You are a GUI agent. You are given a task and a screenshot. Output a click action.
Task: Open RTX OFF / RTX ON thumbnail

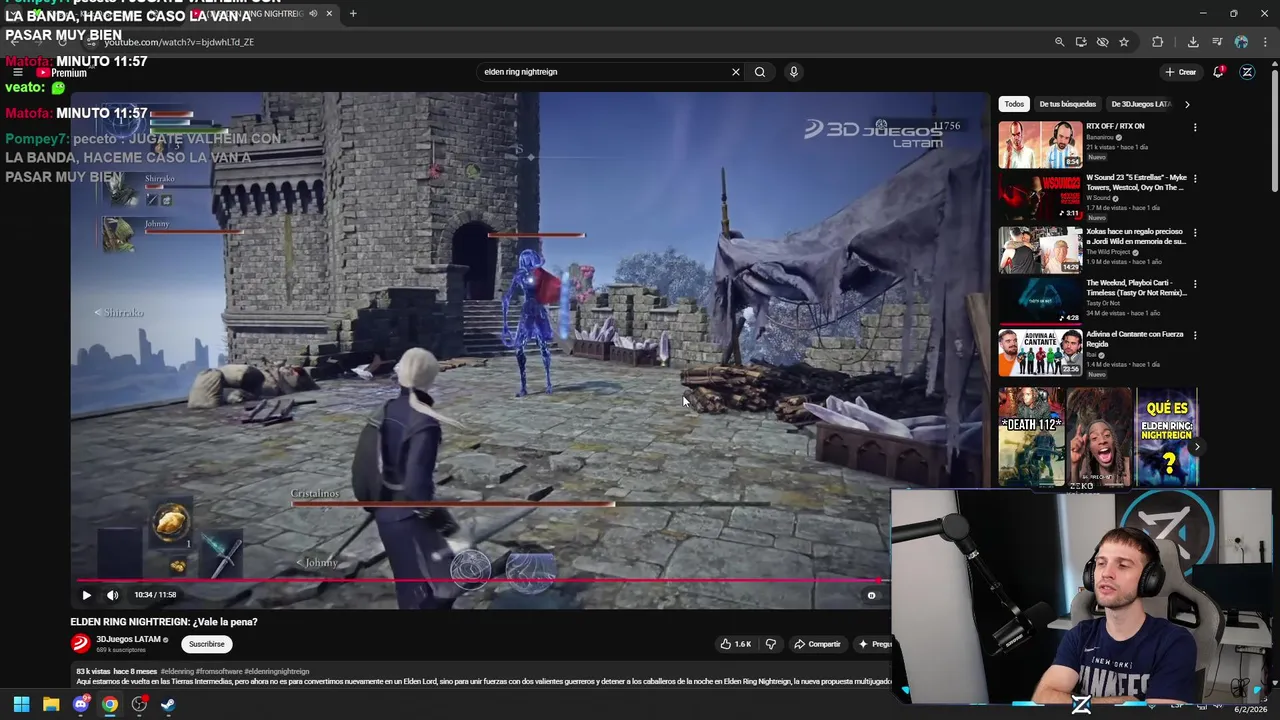(x=1040, y=144)
